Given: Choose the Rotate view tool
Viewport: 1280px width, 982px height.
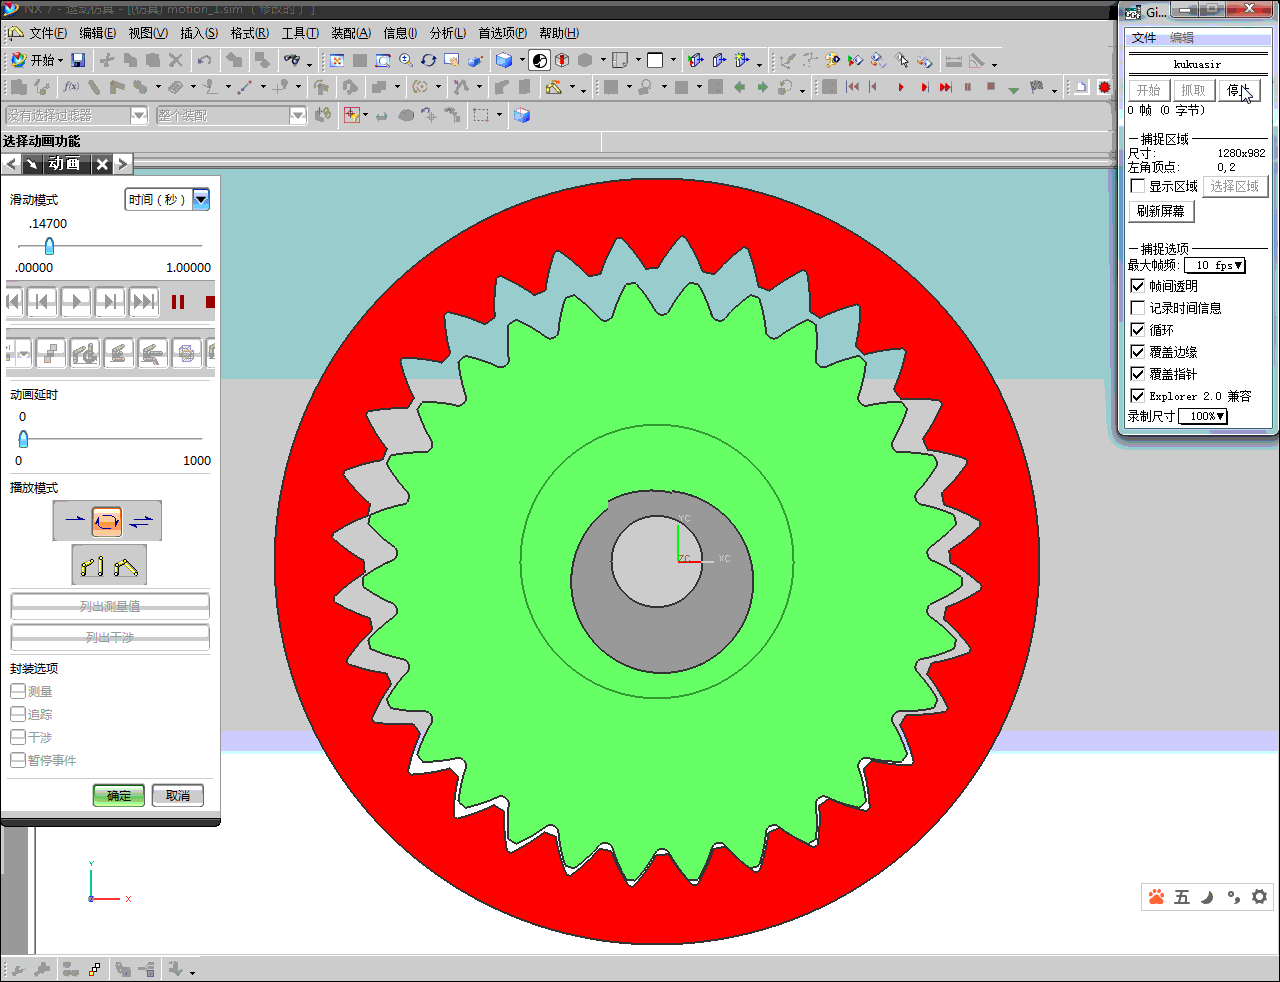Looking at the screenshot, I should (429, 60).
